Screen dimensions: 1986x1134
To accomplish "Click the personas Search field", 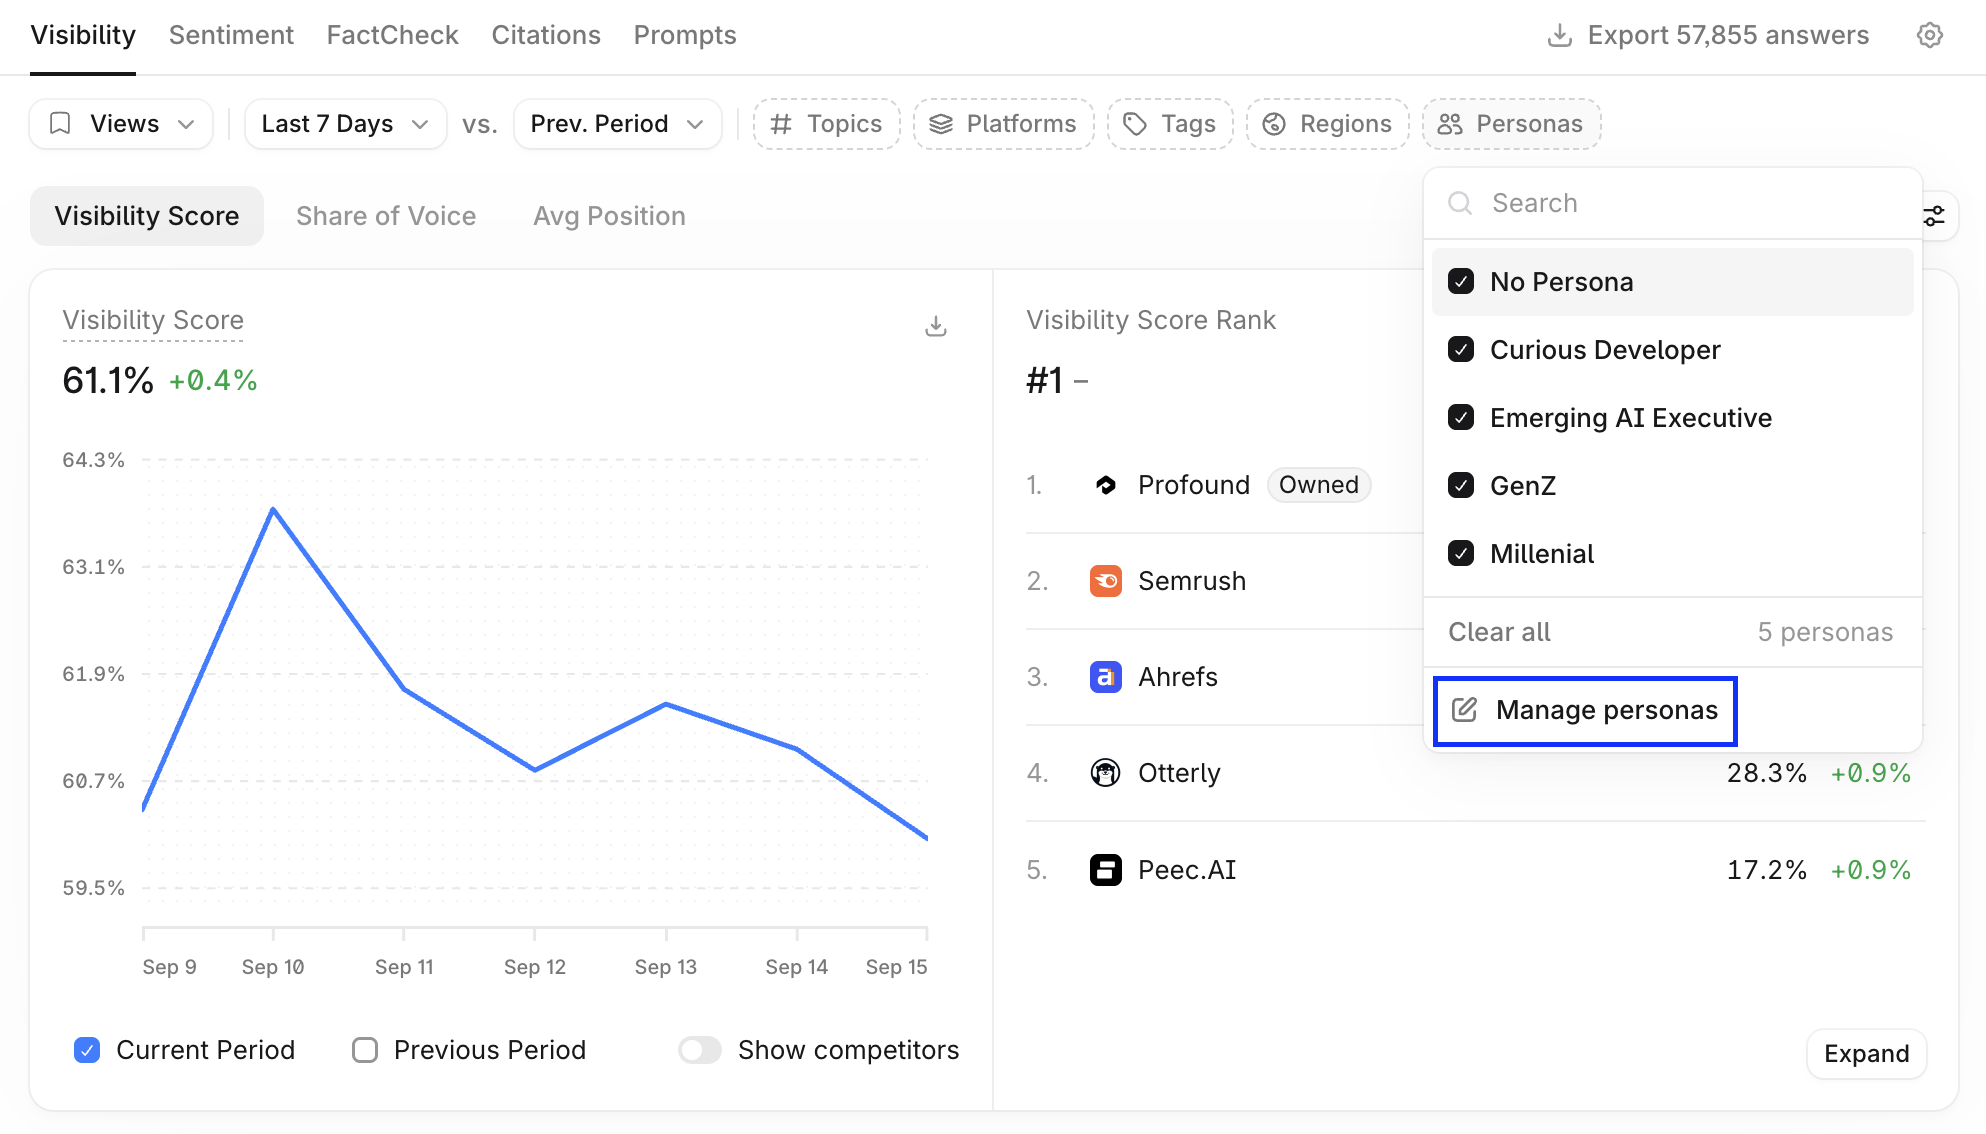I will point(1673,203).
